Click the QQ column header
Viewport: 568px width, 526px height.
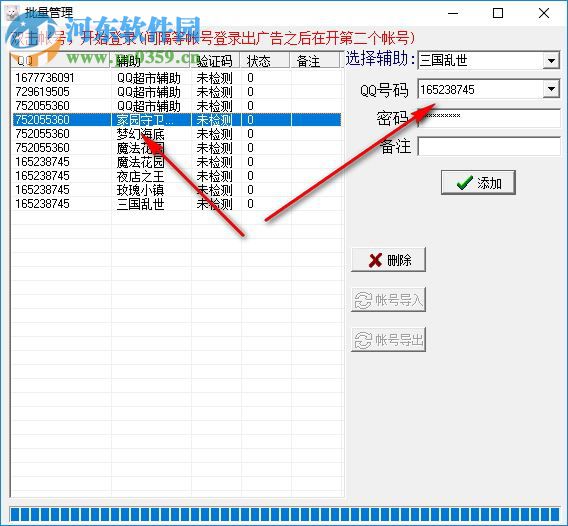click(x=60, y=60)
